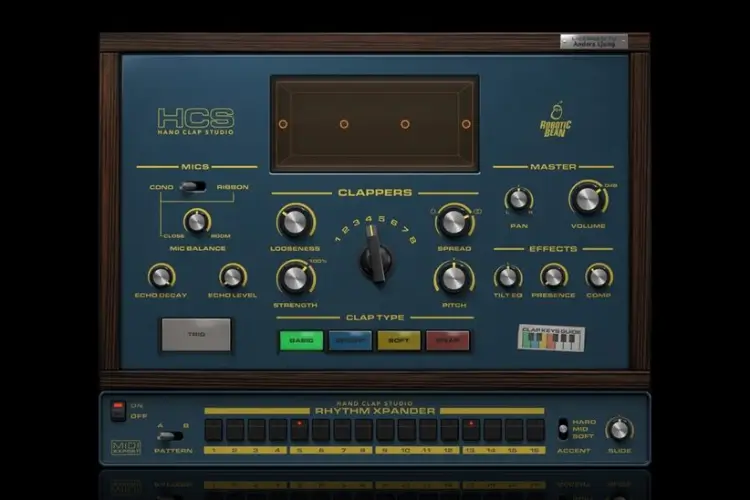Click the Echo Decay knob
The height and width of the screenshot is (500, 750).
point(161,277)
